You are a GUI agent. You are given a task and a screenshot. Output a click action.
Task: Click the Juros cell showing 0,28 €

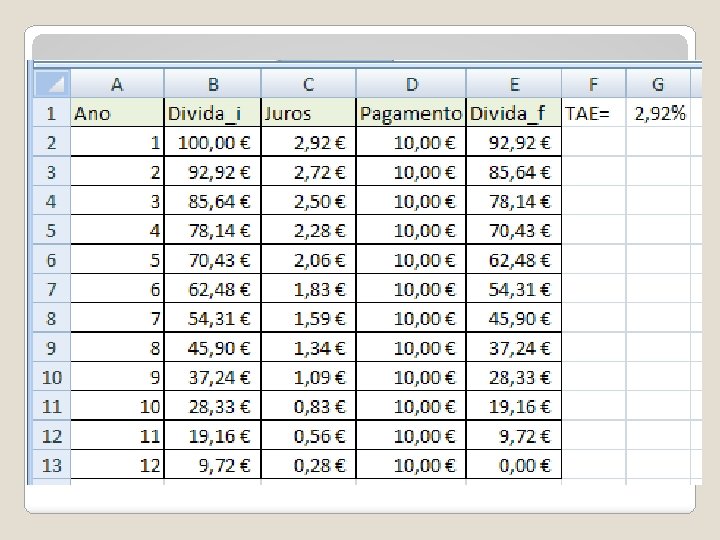[x=308, y=465]
